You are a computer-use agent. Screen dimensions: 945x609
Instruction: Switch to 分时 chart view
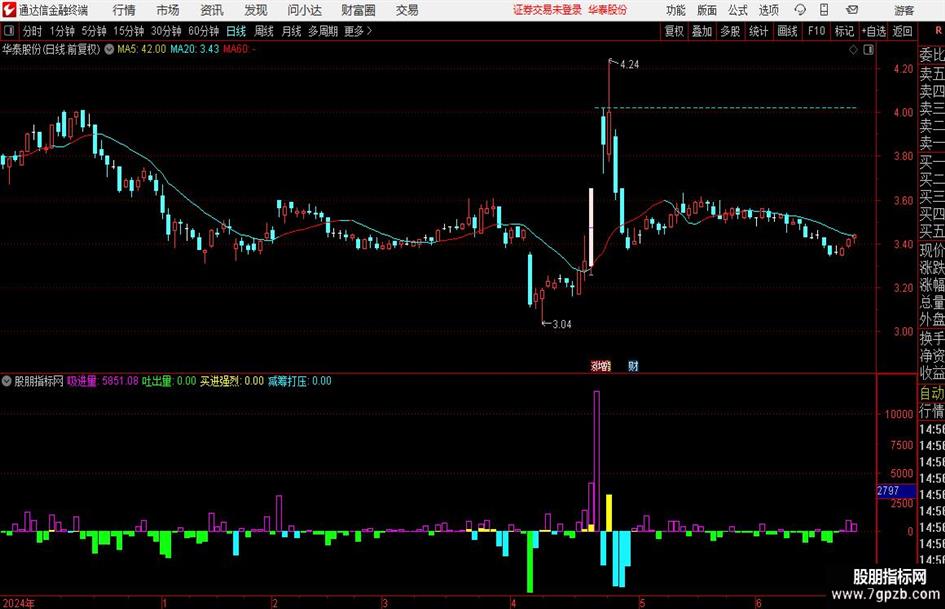(x=33, y=31)
